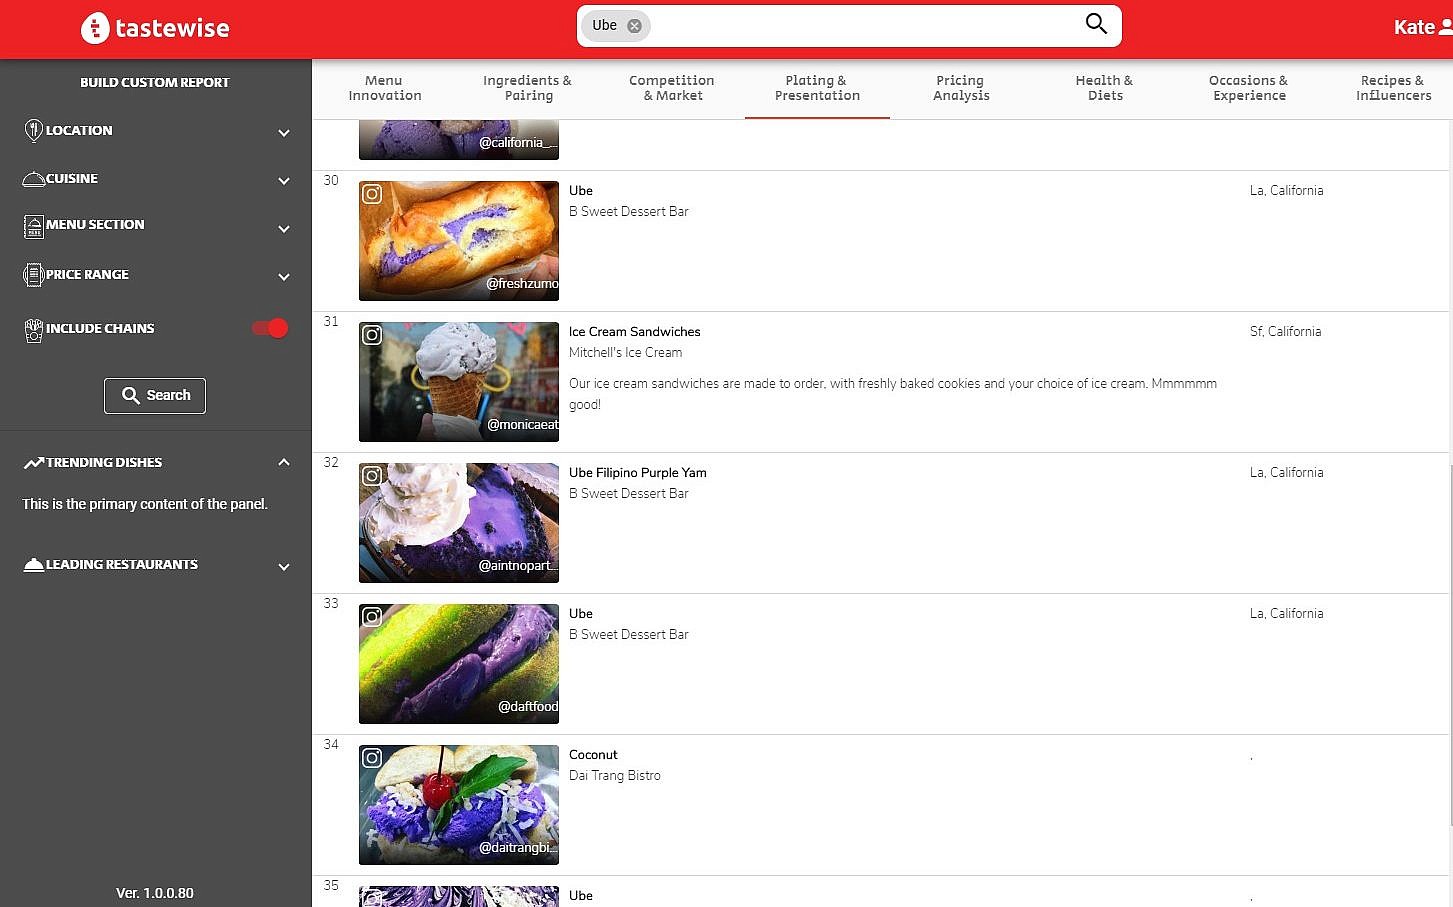Click Instagram icon on row 33 Ube
Screen dimensions: 1453x907
click(x=372, y=617)
